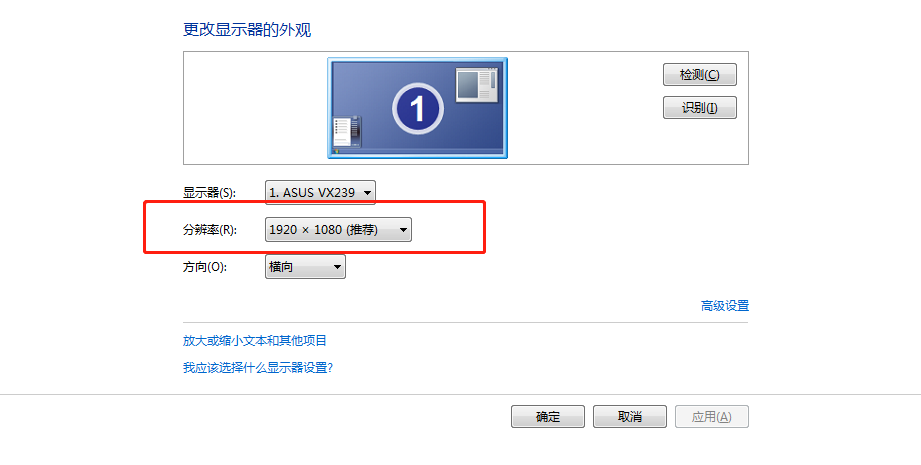Screen dimensions: 921x465
Task: Follow the 放大或缩小文本和其他项目 link
Action: pyautogui.click(x=255, y=341)
